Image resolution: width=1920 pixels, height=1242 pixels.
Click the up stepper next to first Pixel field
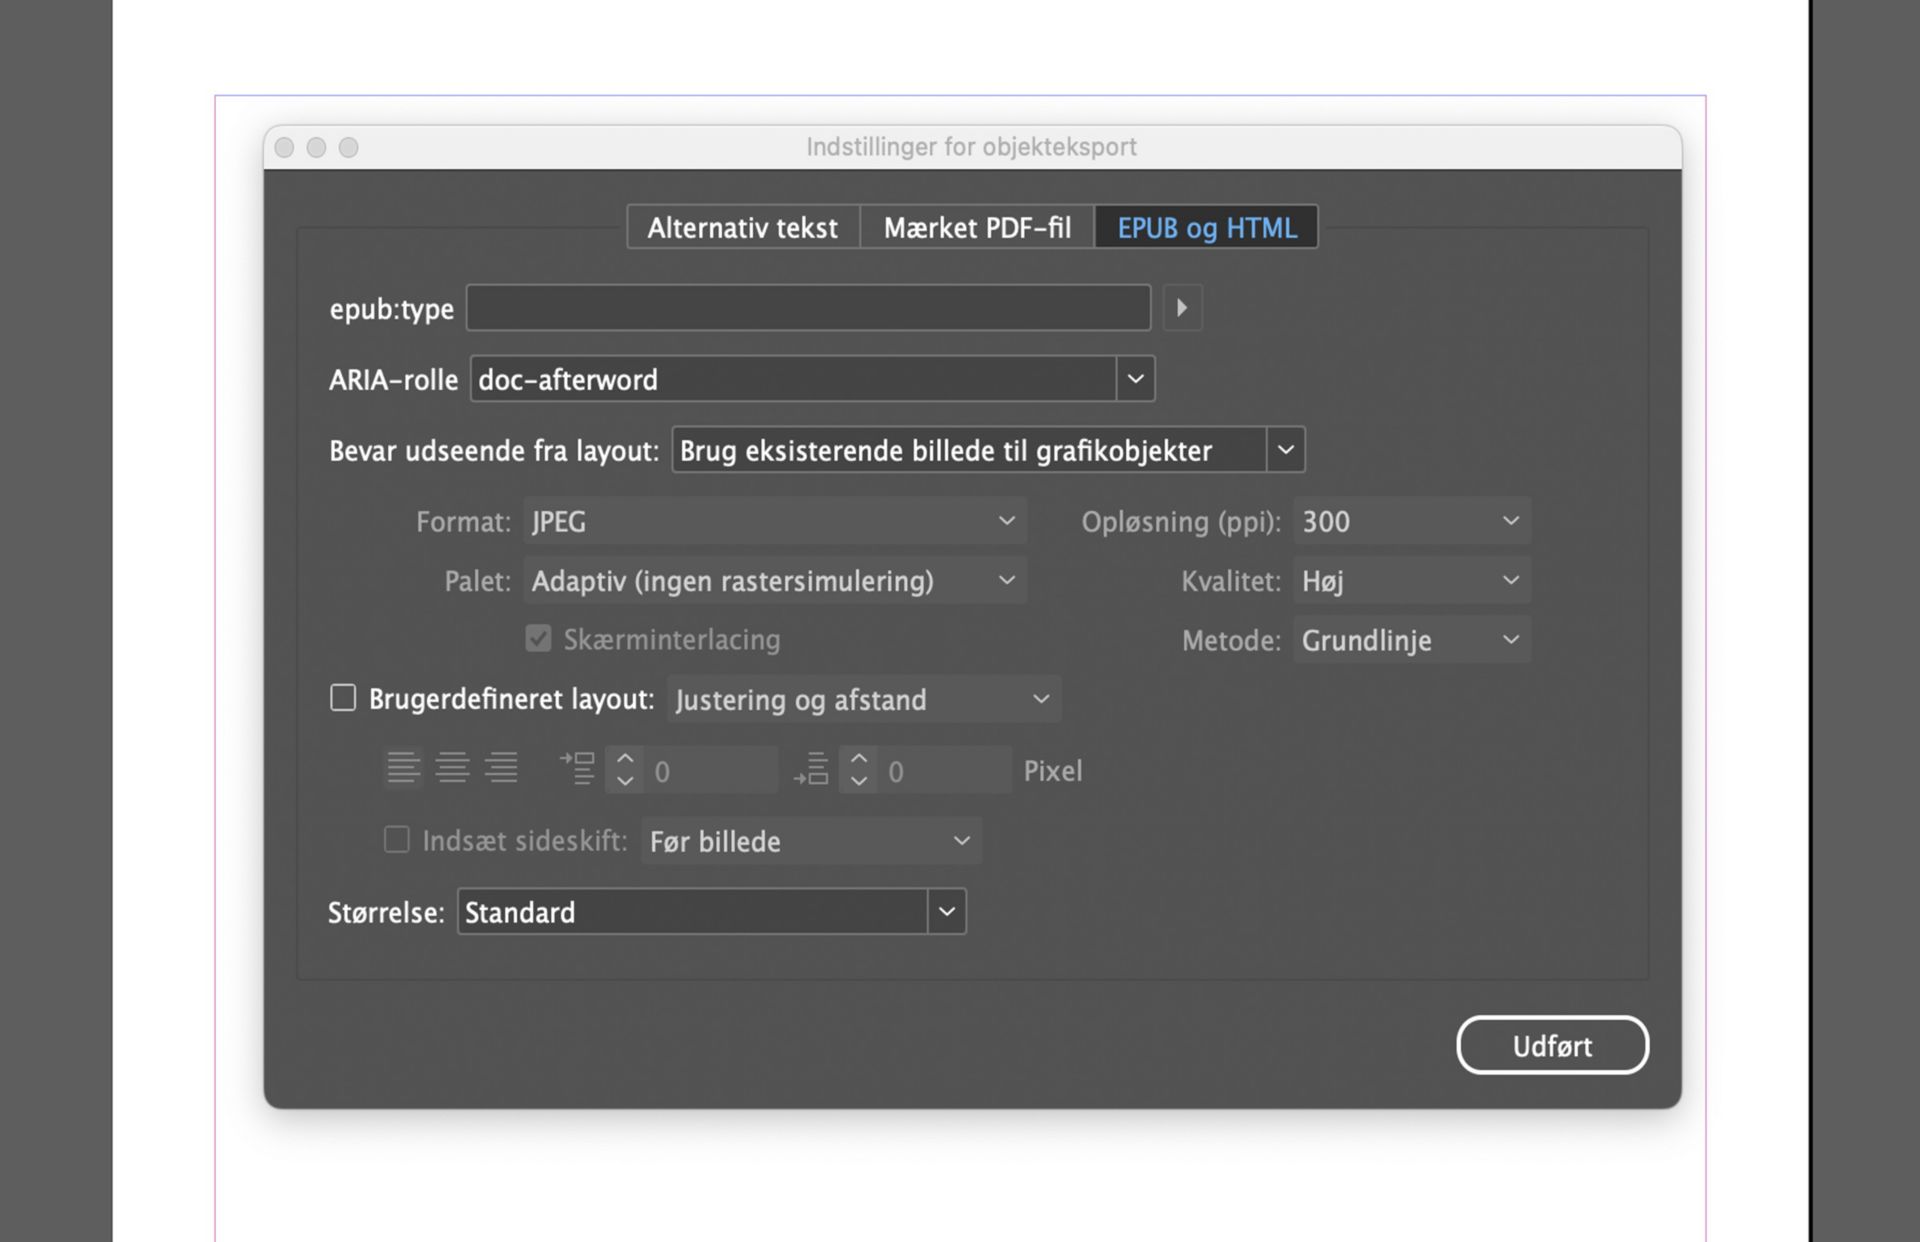[625, 760]
